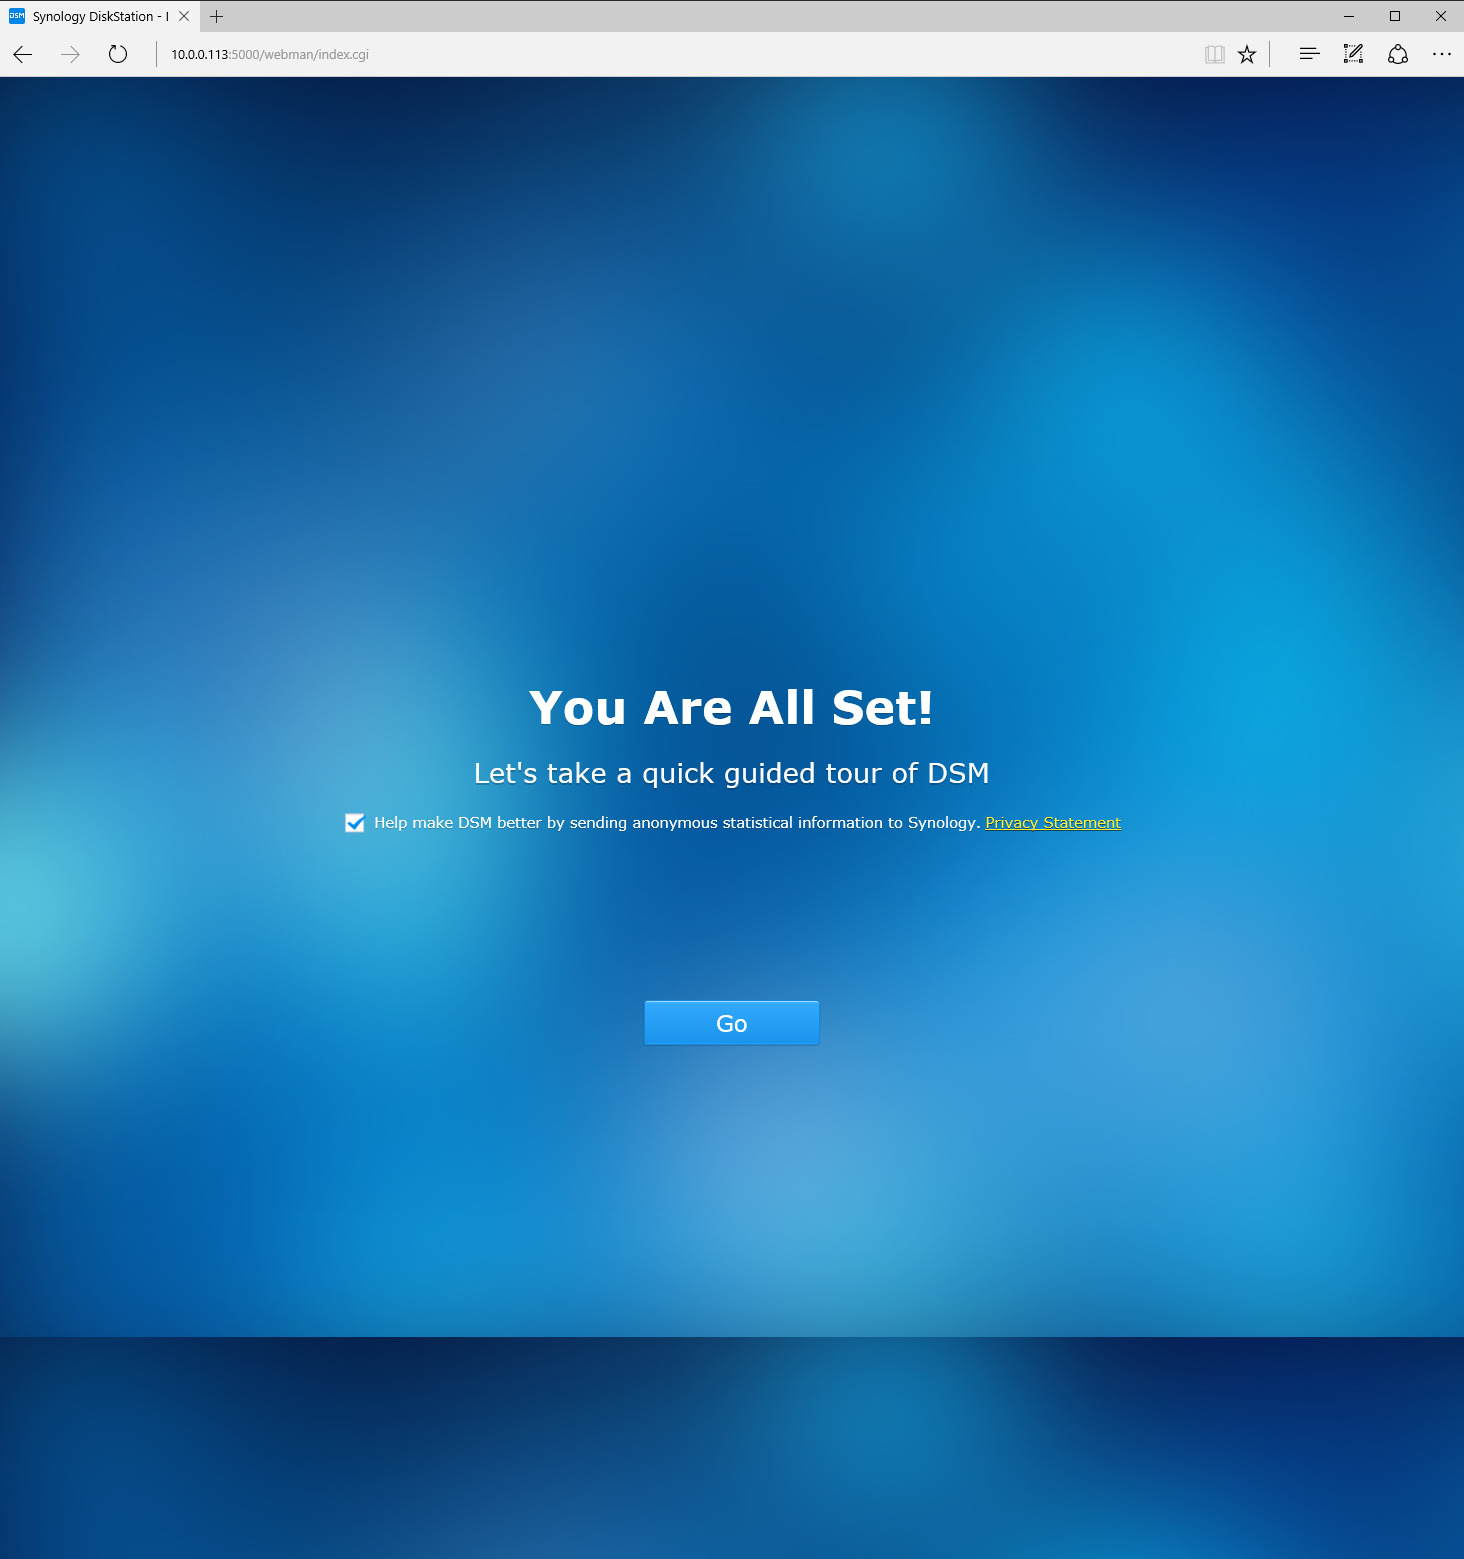Image resolution: width=1464 pixels, height=1559 pixels.
Task: Open the Hub panel icon
Action: (x=1309, y=54)
